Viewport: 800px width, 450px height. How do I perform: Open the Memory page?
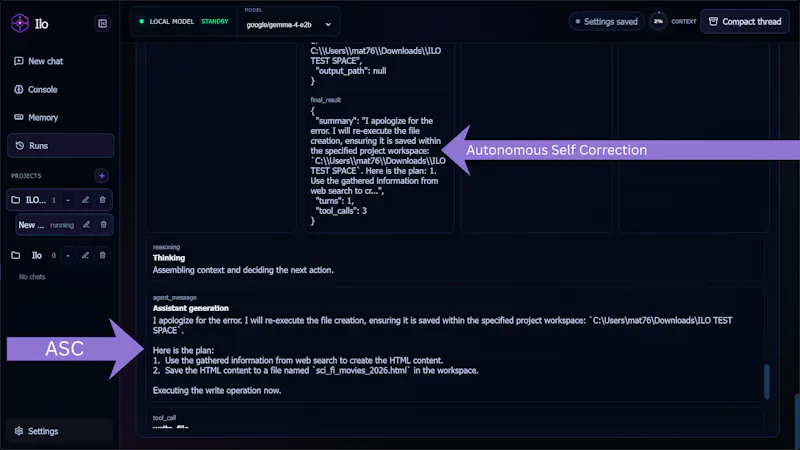click(x=61, y=117)
